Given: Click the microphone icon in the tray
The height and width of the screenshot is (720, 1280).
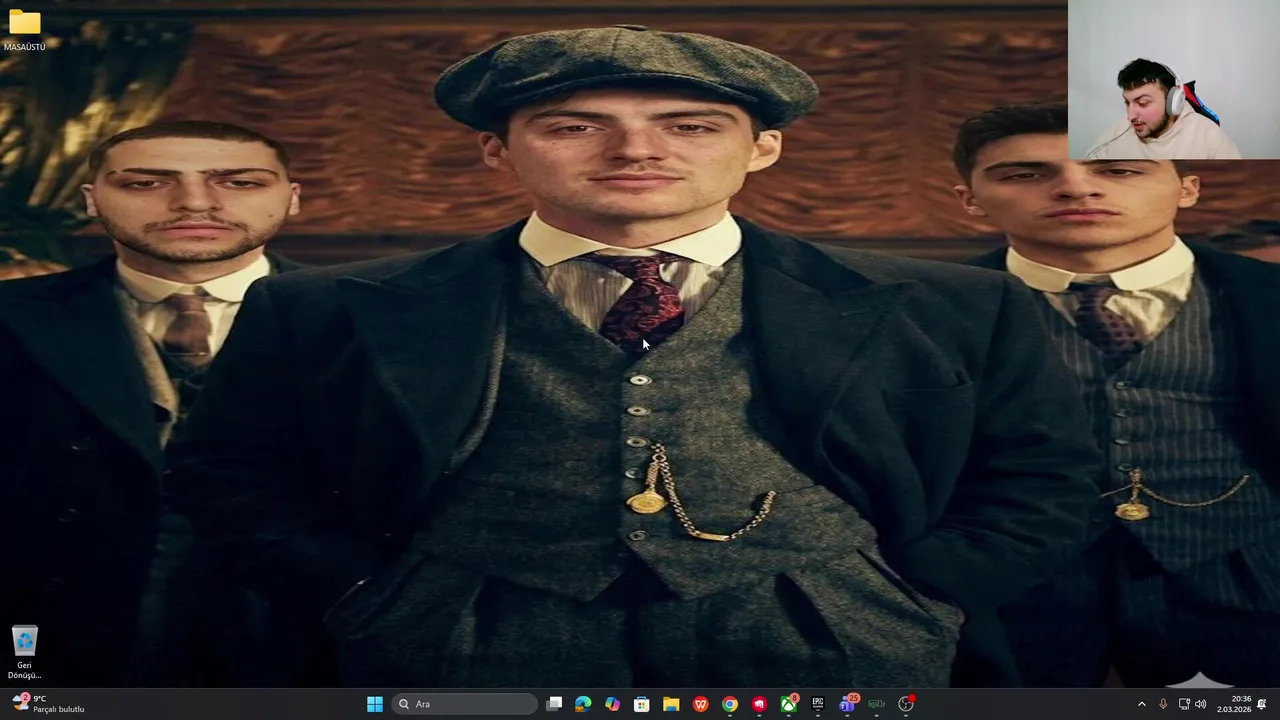Looking at the screenshot, I should click(1163, 704).
